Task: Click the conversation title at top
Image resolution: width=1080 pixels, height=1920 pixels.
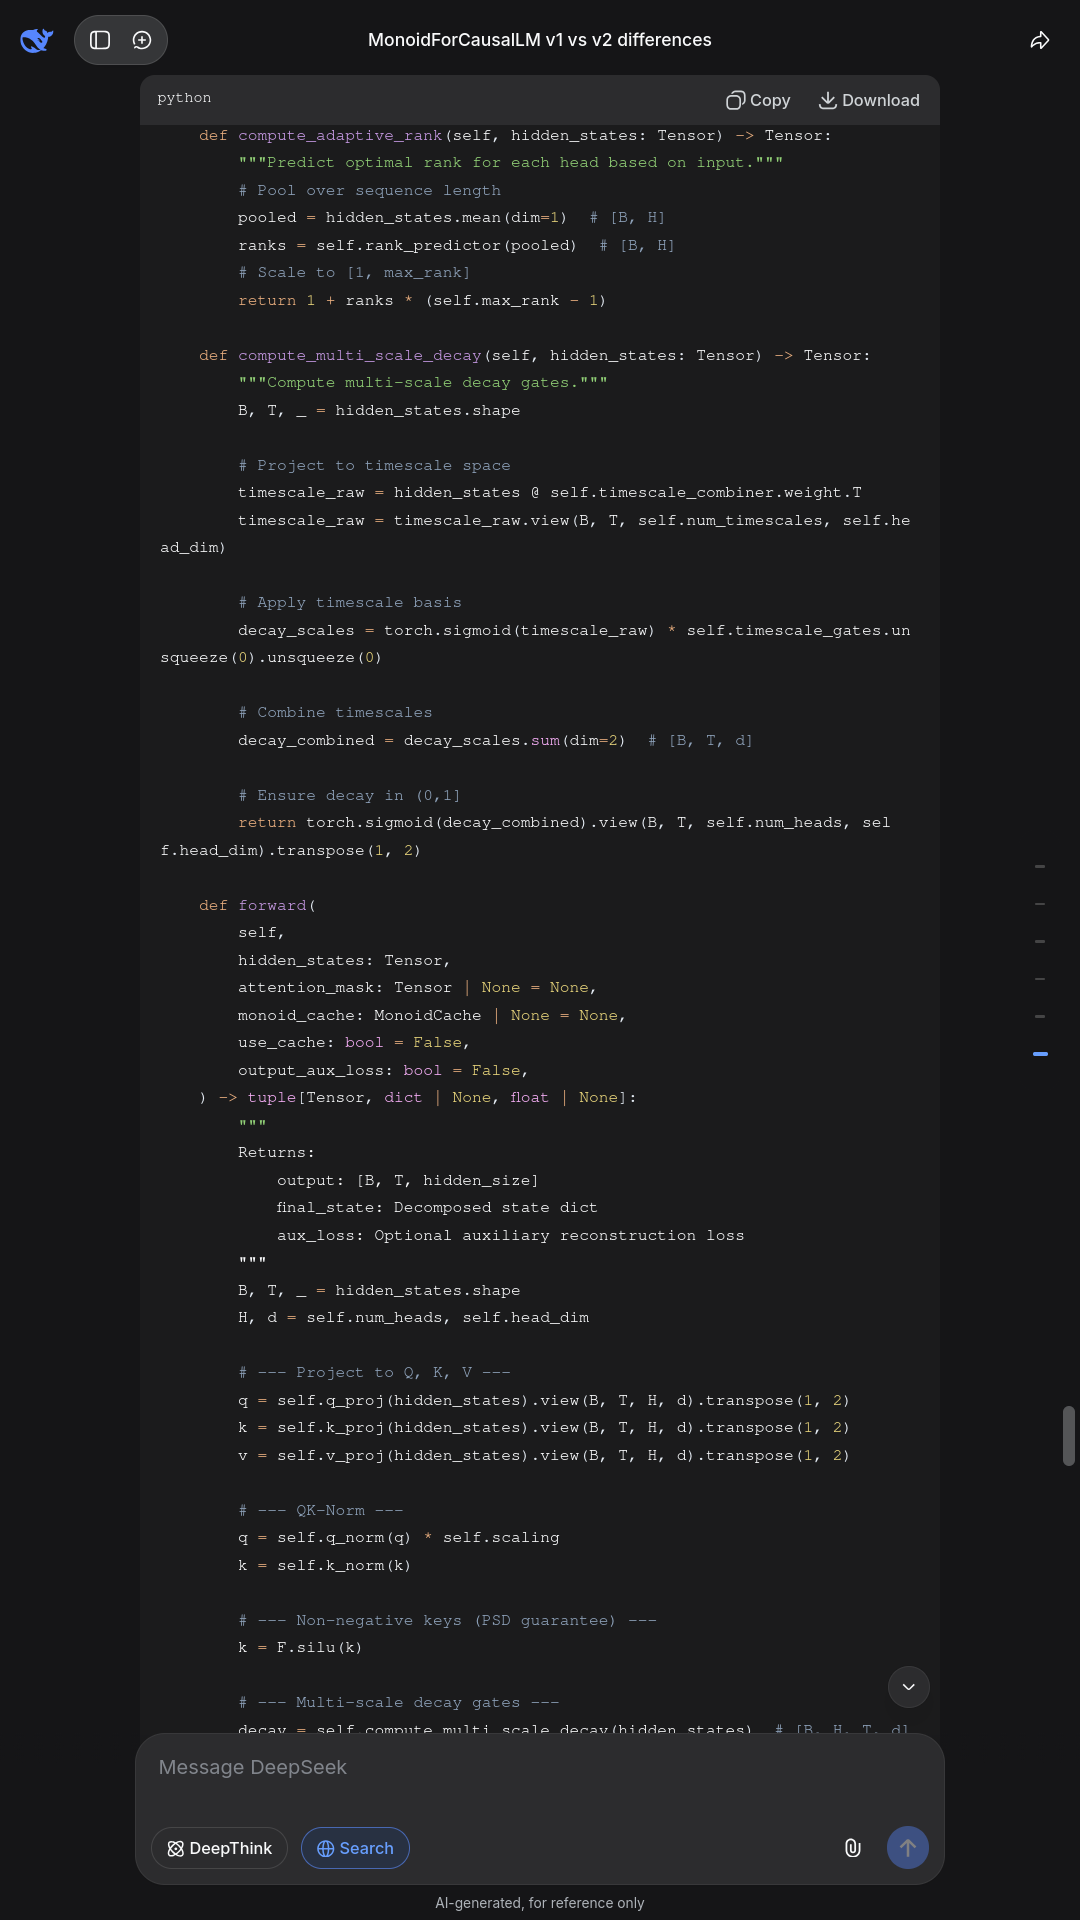Action: [x=540, y=40]
